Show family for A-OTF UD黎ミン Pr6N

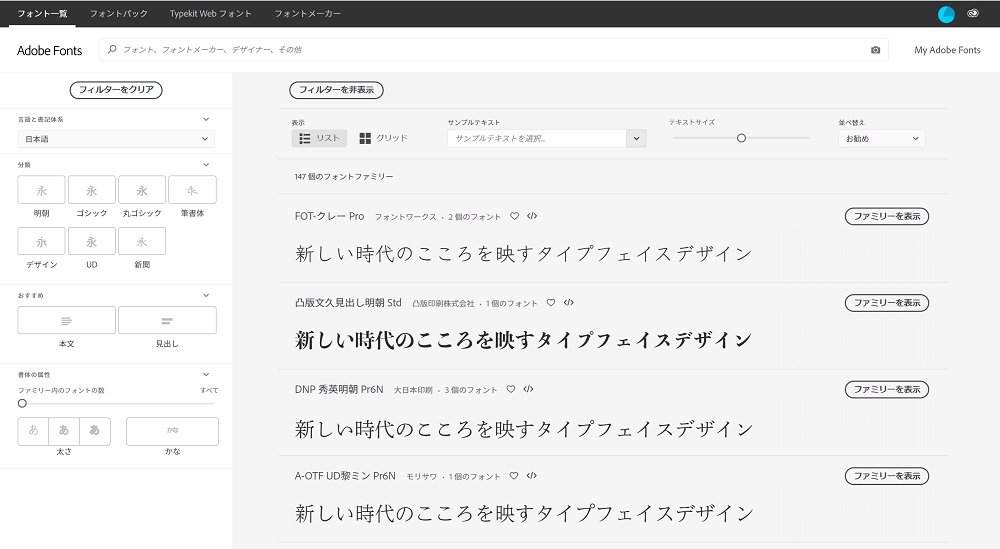[886, 476]
